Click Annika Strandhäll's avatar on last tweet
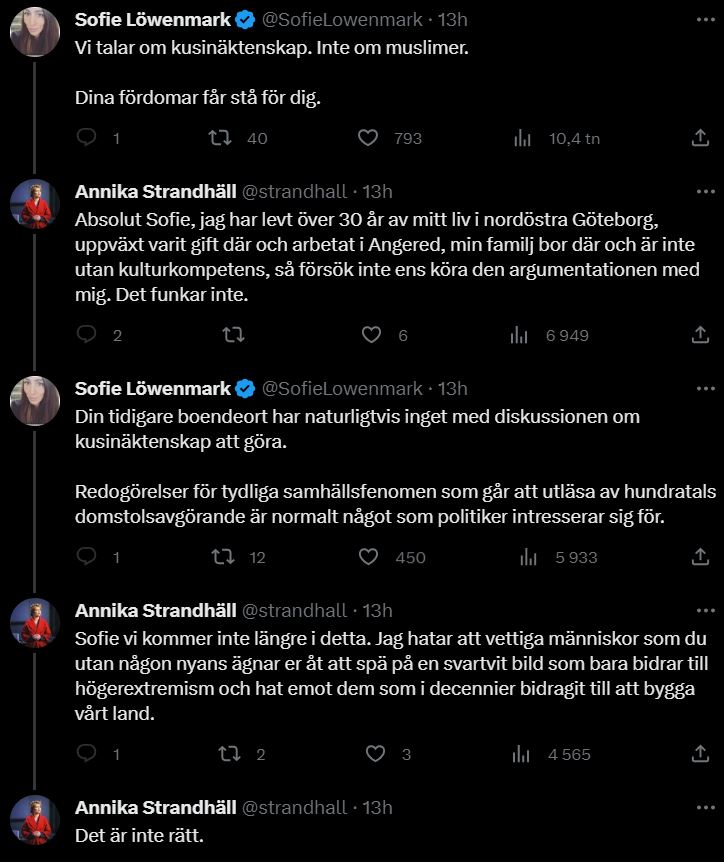Image resolution: width=724 pixels, height=862 pixels. 35,819
